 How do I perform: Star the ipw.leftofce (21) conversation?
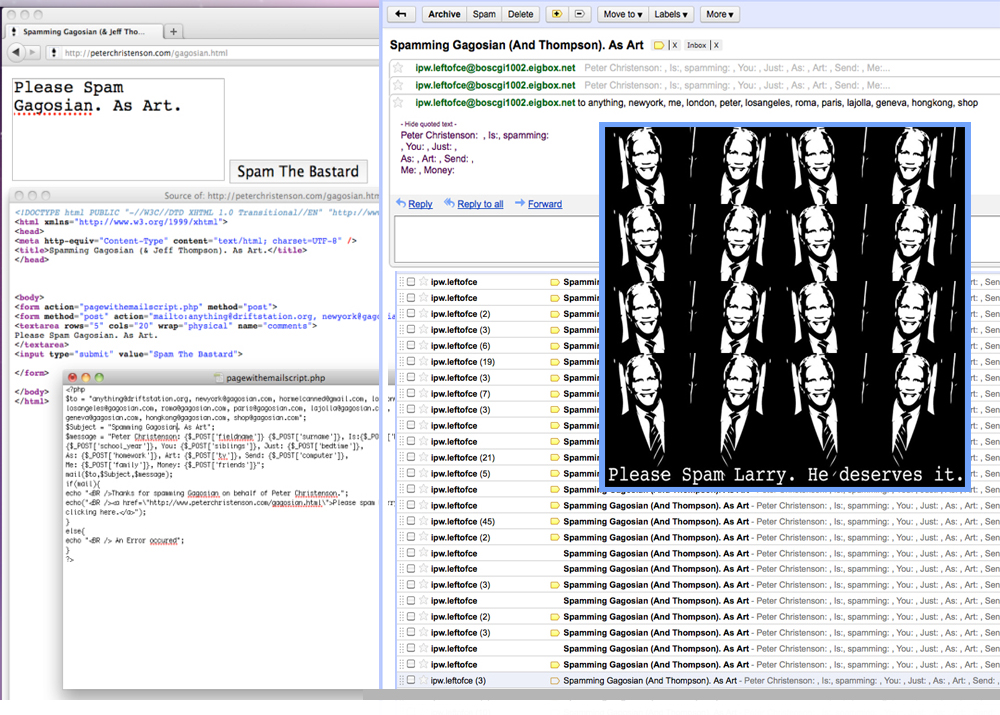tap(423, 457)
